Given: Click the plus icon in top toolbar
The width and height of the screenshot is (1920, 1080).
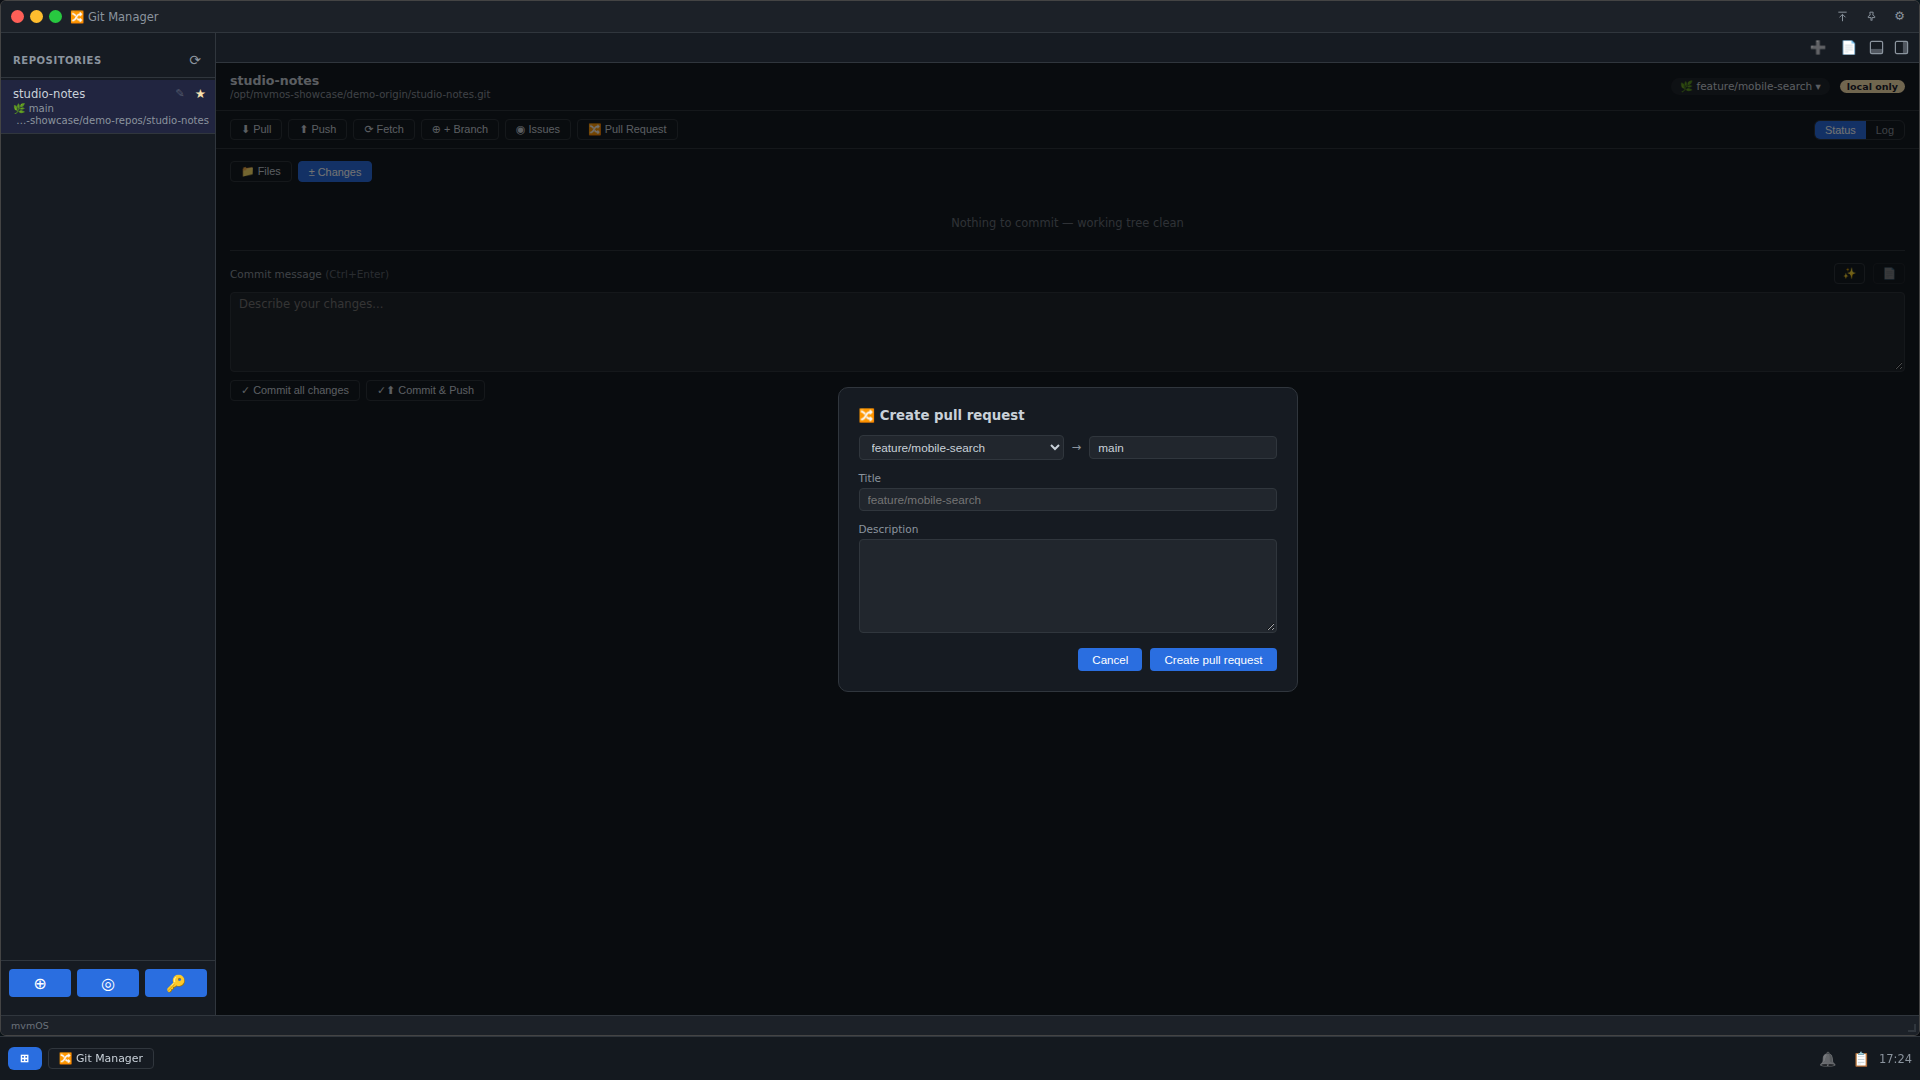Looking at the screenshot, I should click(1818, 47).
